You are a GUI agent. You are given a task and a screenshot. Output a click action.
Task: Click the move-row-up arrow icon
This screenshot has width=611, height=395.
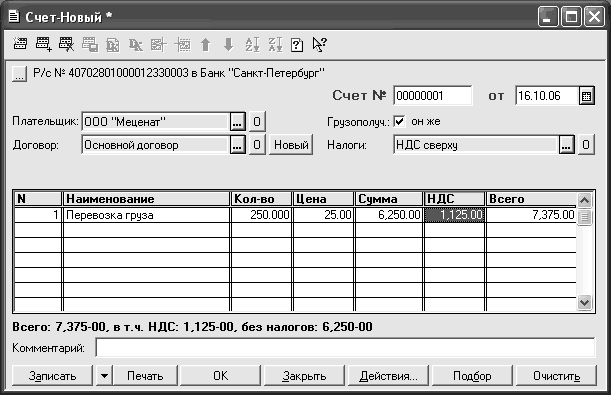pos(205,44)
